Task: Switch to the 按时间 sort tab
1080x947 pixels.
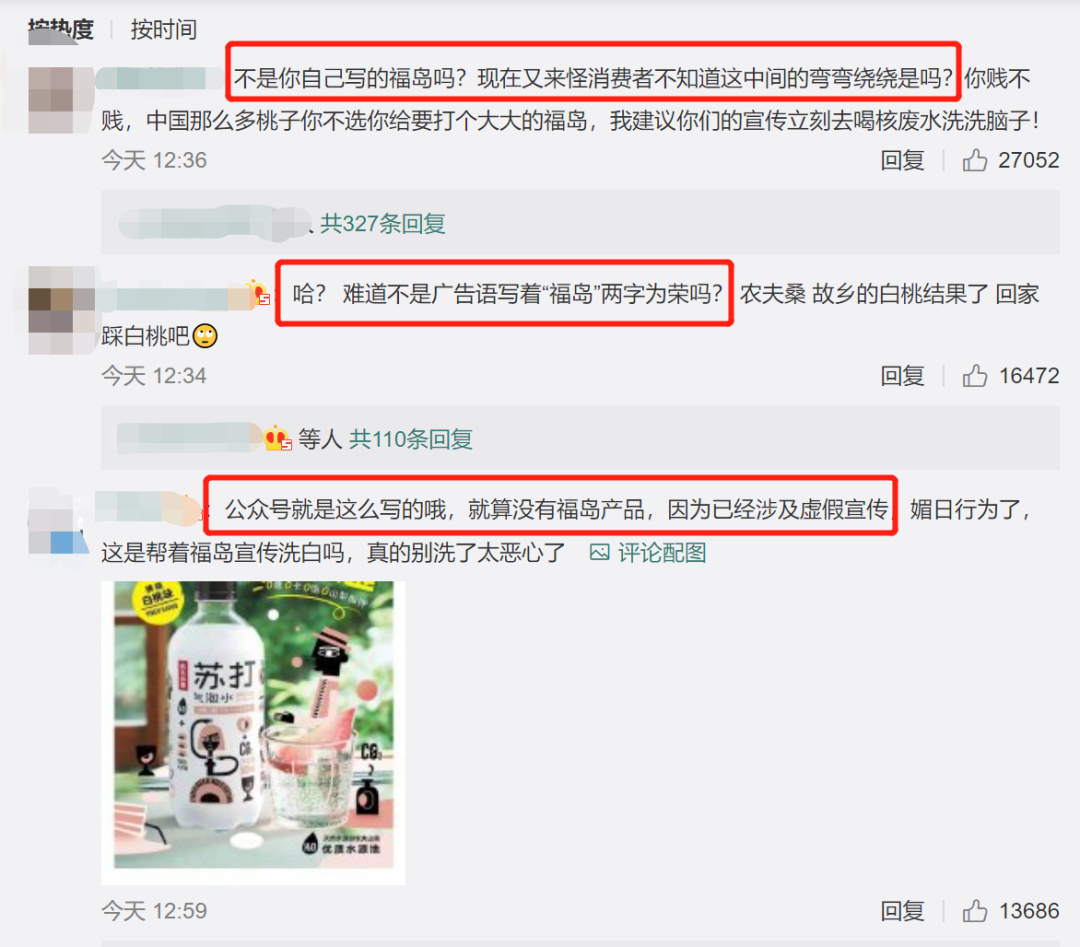Action: [x=164, y=30]
